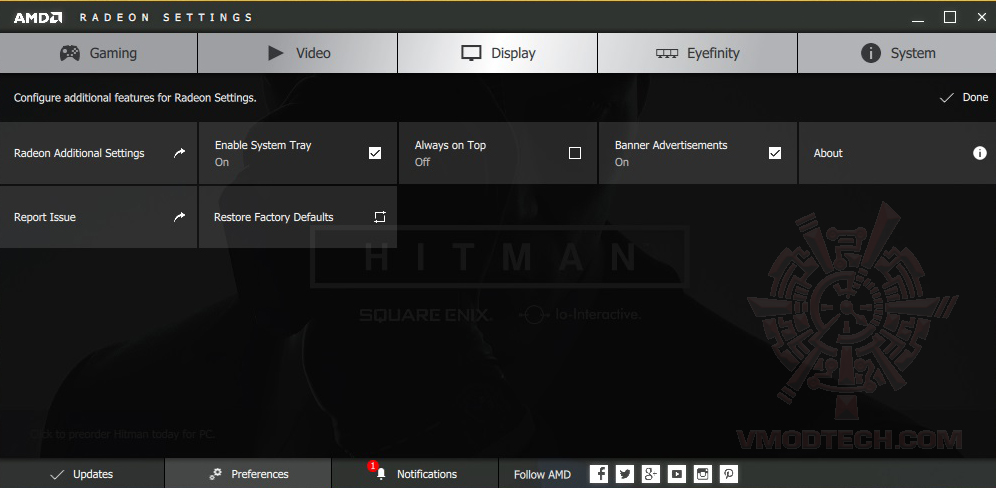This screenshot has width=996, height=488.
Task: Click the notification bell icon
Action: coord(381,475)
